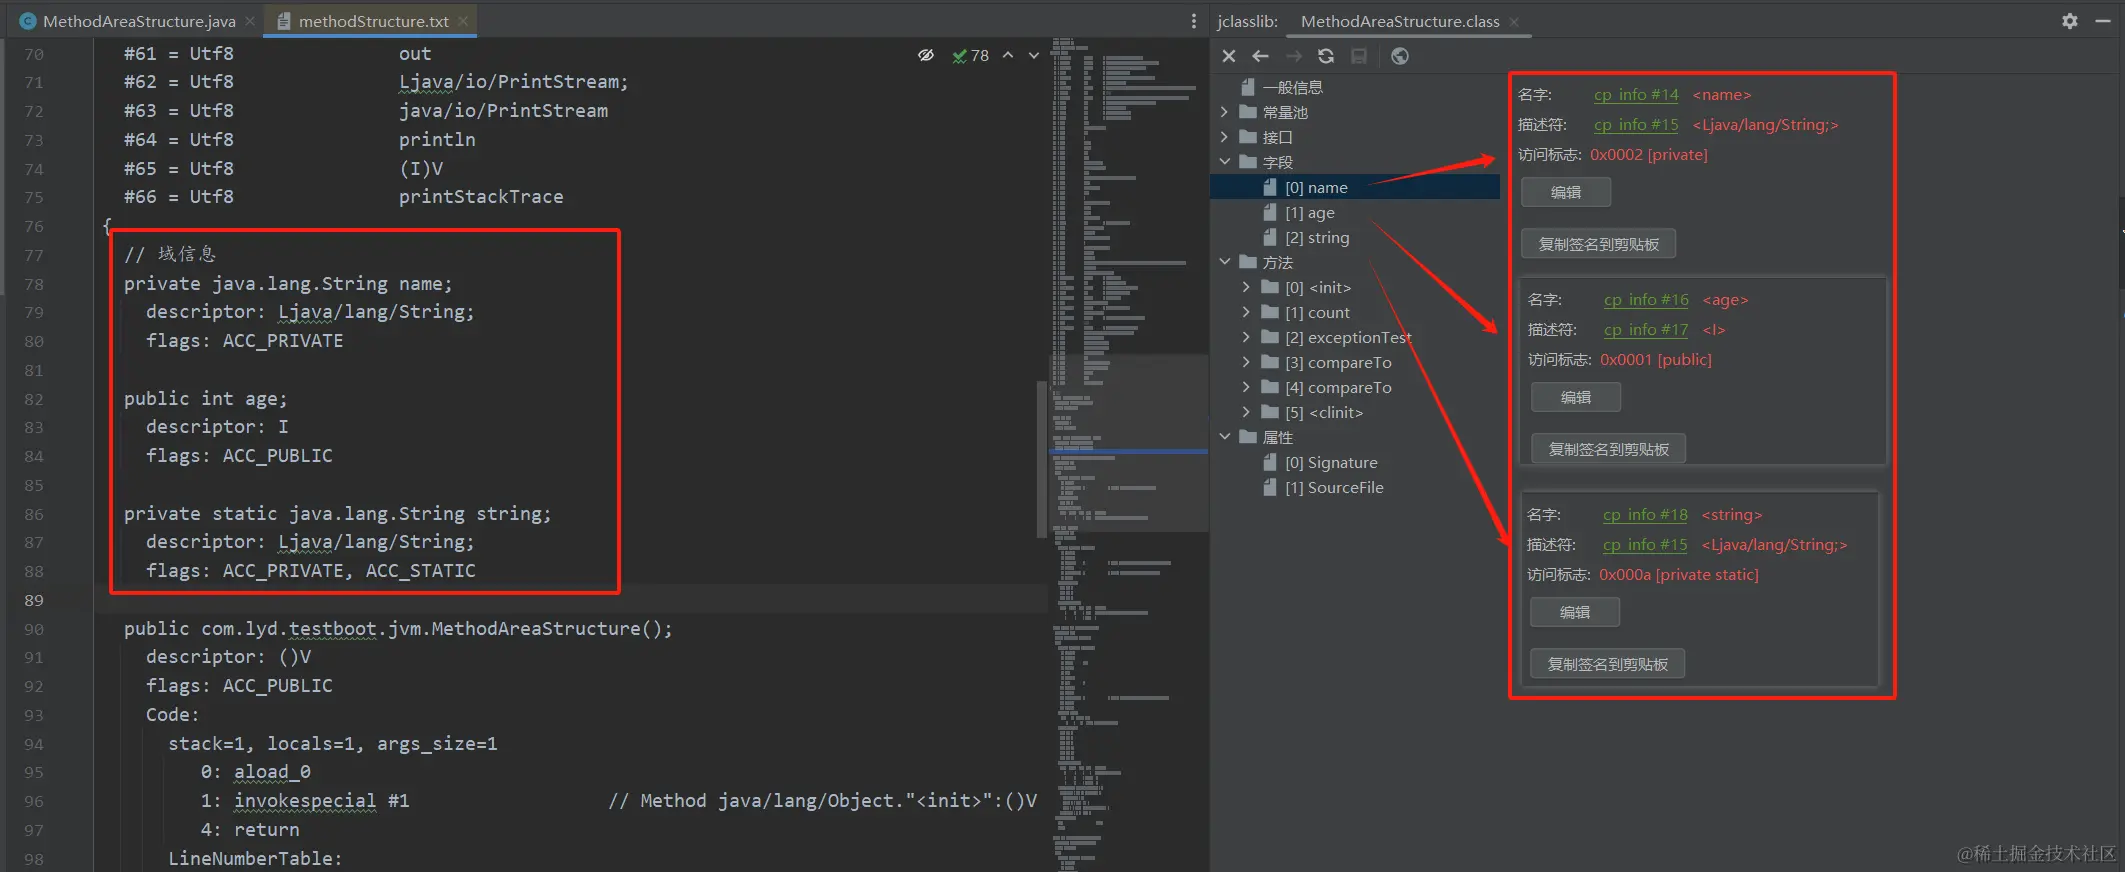Jump to next highlighted problem arrow
2125x872 pixels.
click(1034, 55)
